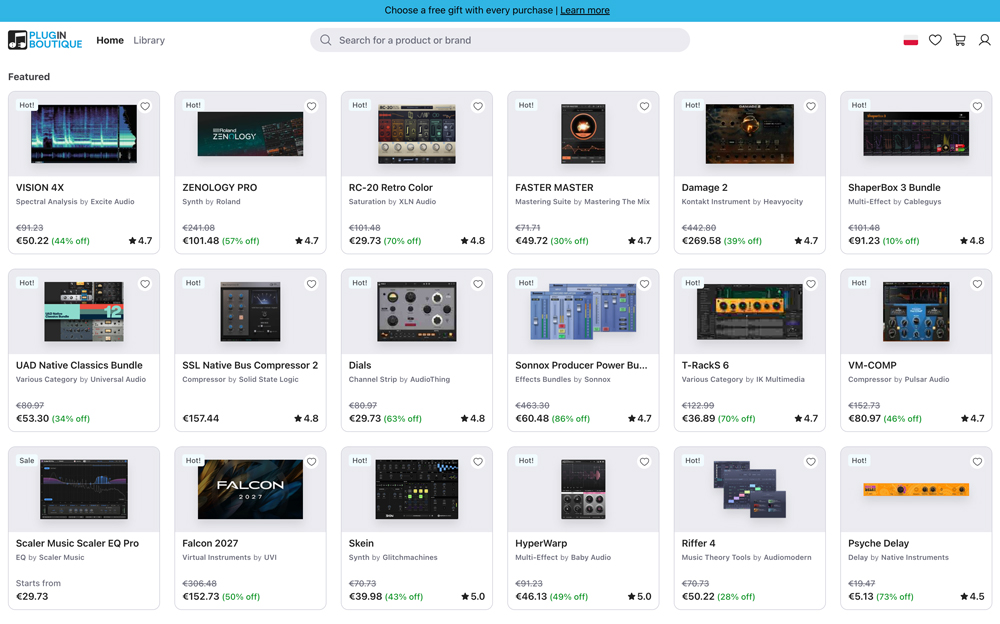Click the Hot! badge on T-RackS 6
Screen dimensions: 1000x624
click(x=693, y=283)
